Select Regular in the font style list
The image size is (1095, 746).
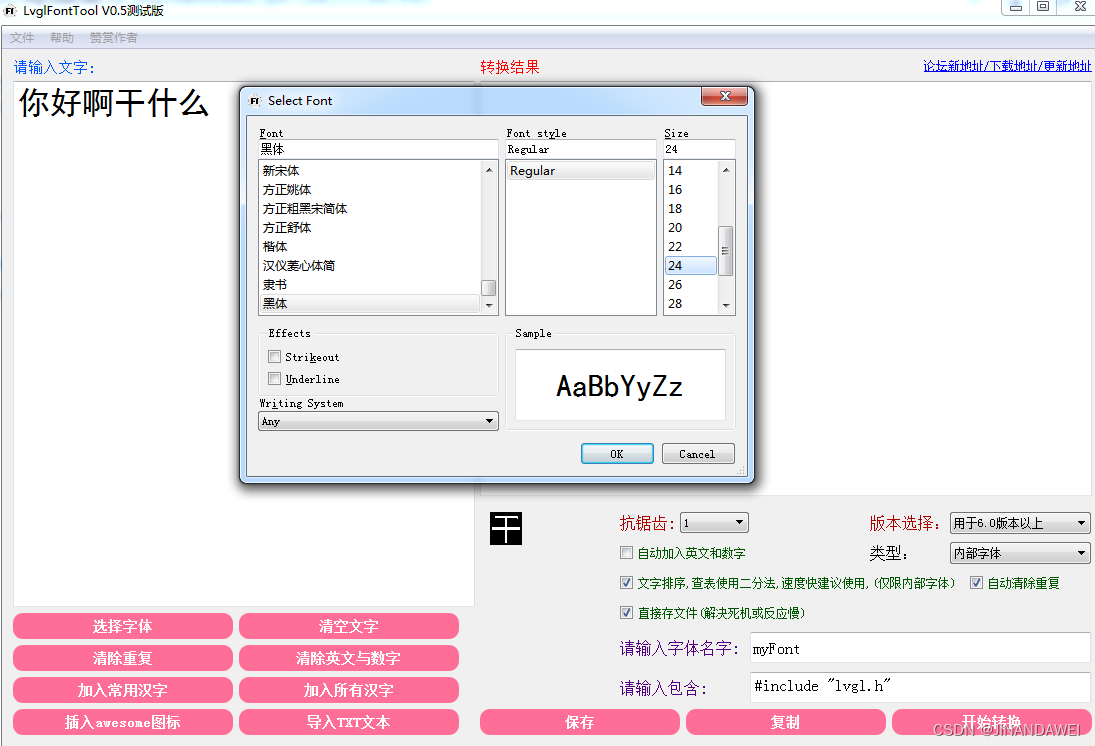[580, 170]
